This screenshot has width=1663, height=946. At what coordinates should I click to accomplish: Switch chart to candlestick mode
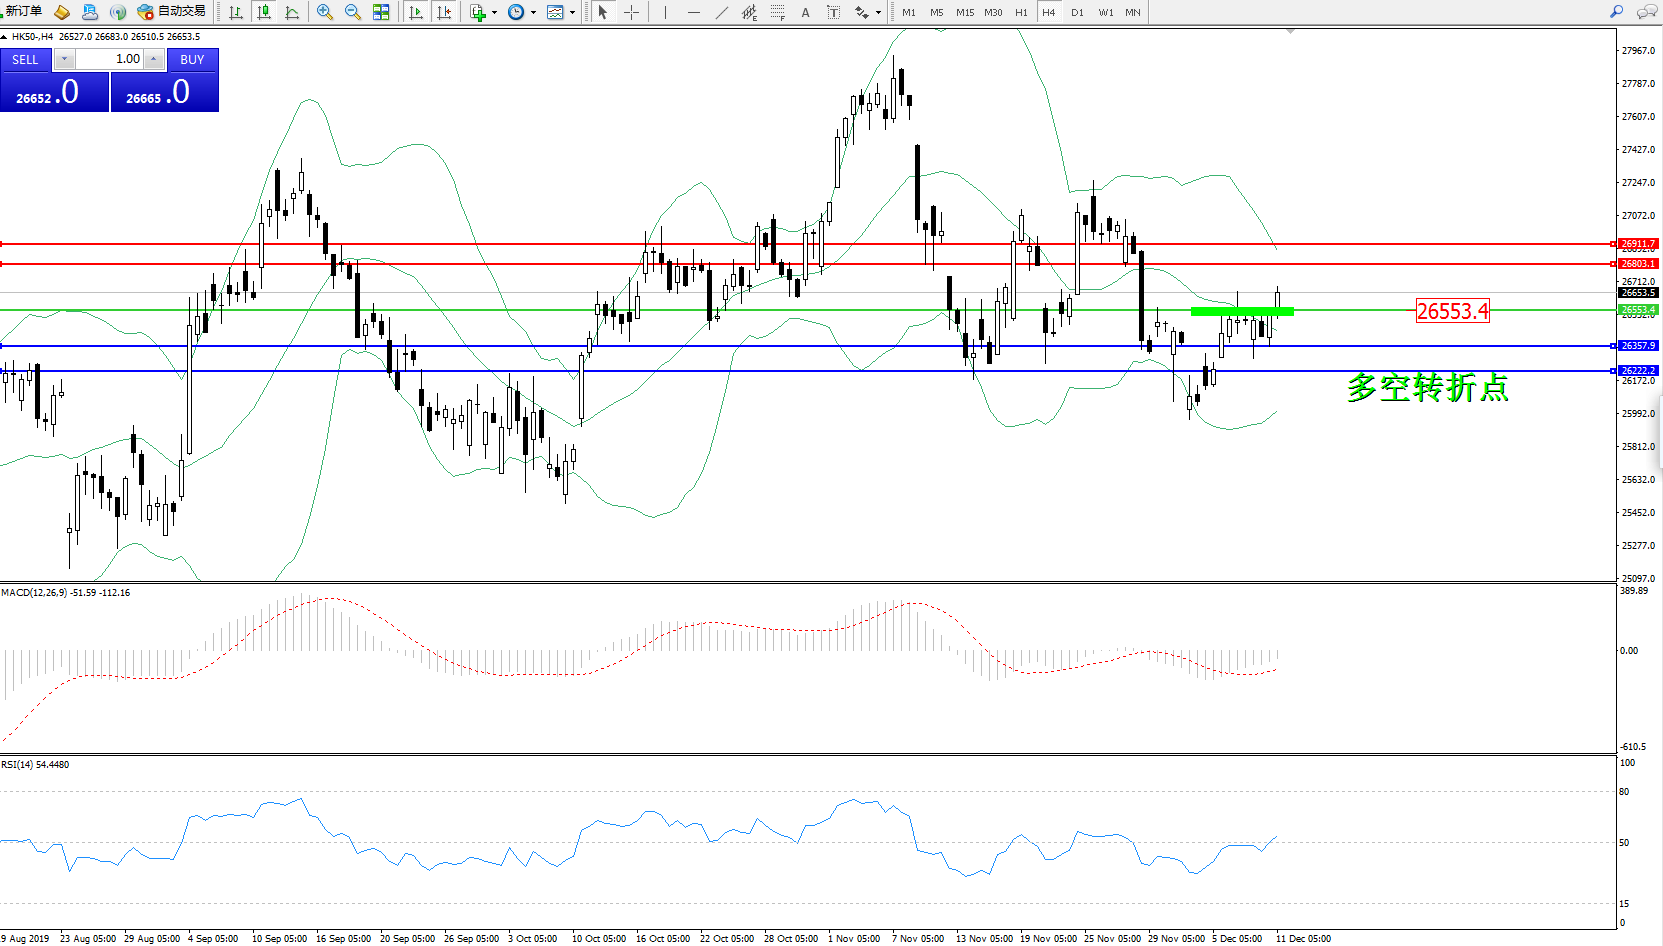pos(264,12)
